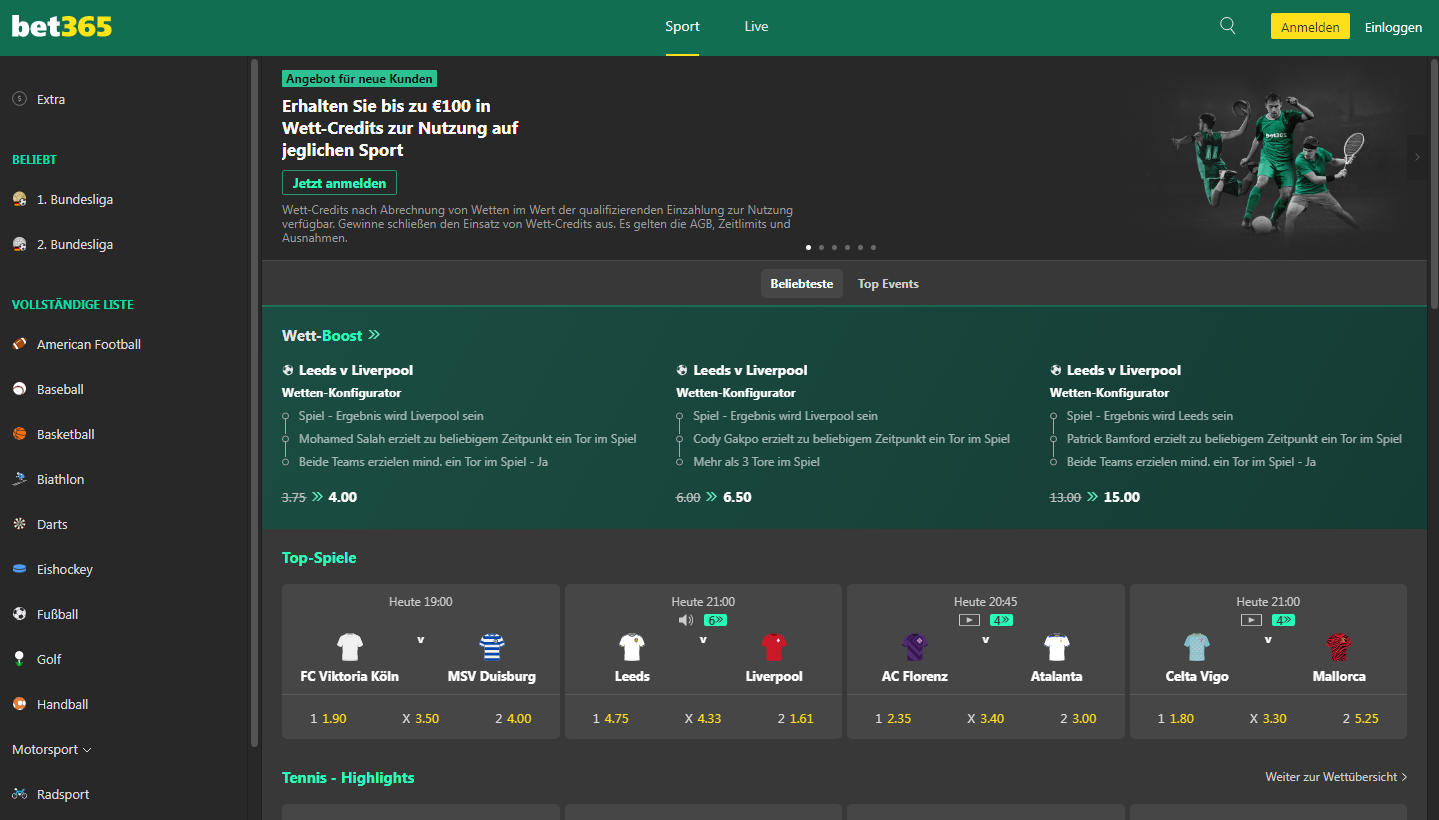
Task: Click the Liverpool red jersey icon
Action: [774, 647]
